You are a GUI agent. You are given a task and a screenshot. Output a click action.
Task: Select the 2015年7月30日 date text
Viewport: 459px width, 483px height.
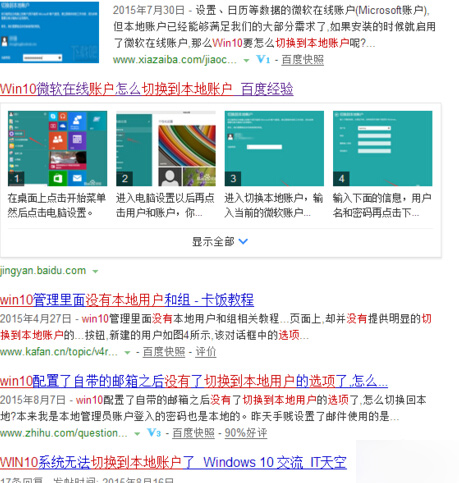(149, 10)
